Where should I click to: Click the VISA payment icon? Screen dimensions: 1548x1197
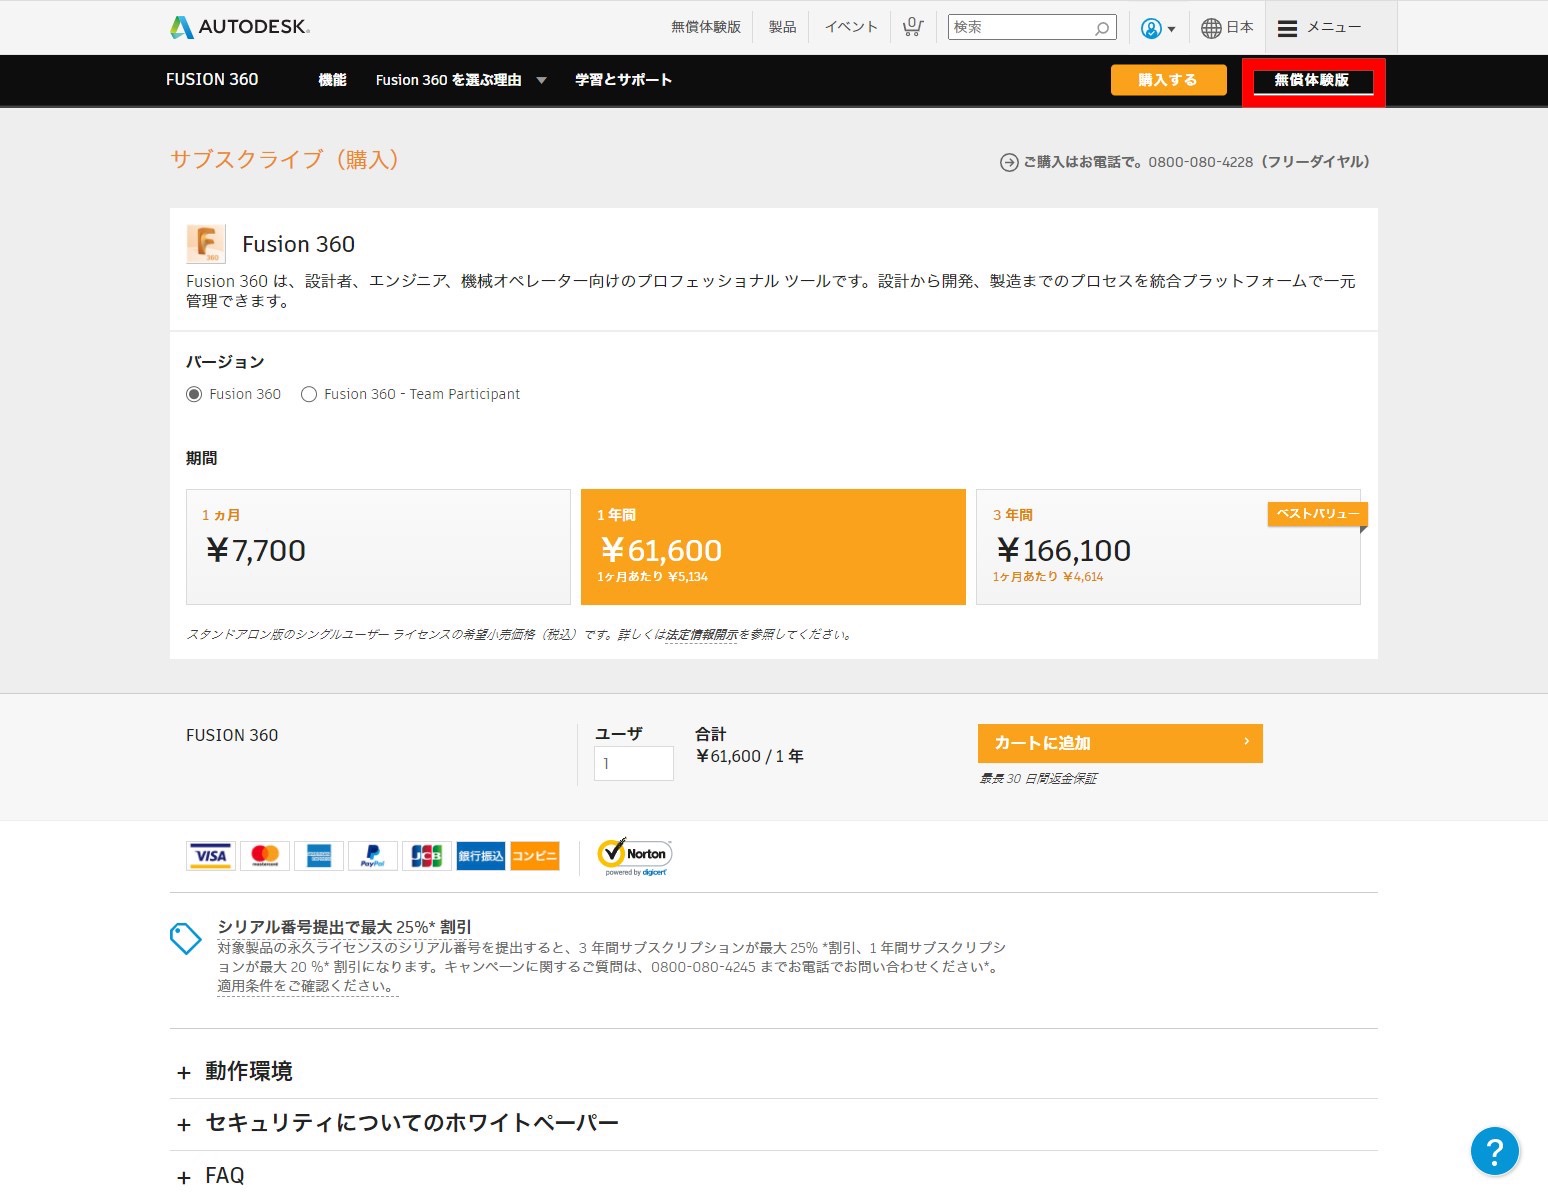(x=211, y=856)
